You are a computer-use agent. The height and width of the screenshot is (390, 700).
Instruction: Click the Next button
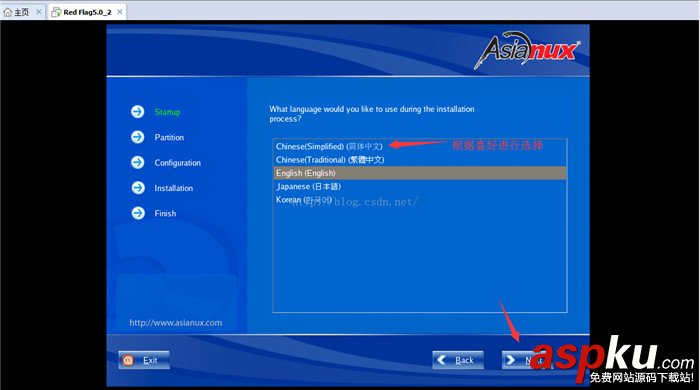point(527,360)
